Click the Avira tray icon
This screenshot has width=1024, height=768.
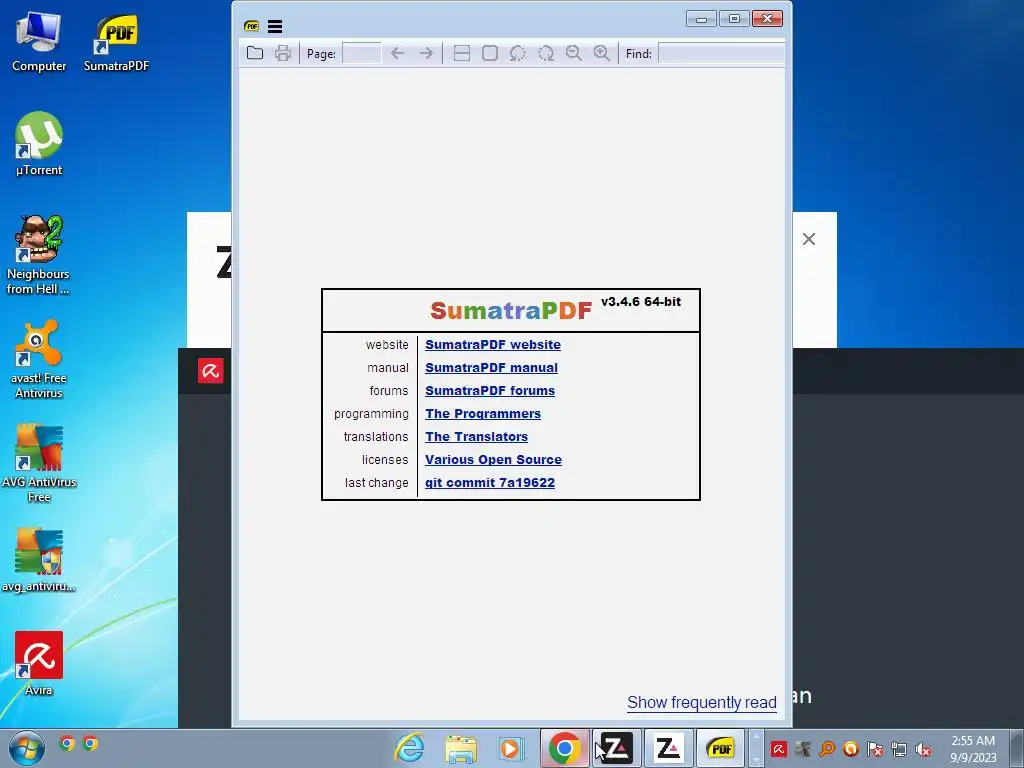(778, 749)
